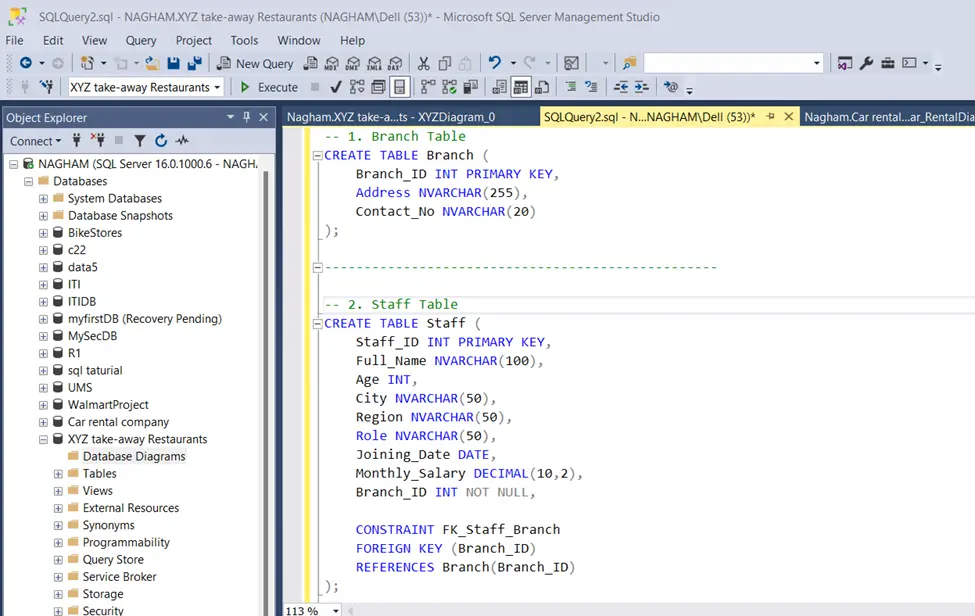The height and width of the screenshot is (616, 975).
Task: Open the Toolbox icon
Action: [x=888, y=63]
